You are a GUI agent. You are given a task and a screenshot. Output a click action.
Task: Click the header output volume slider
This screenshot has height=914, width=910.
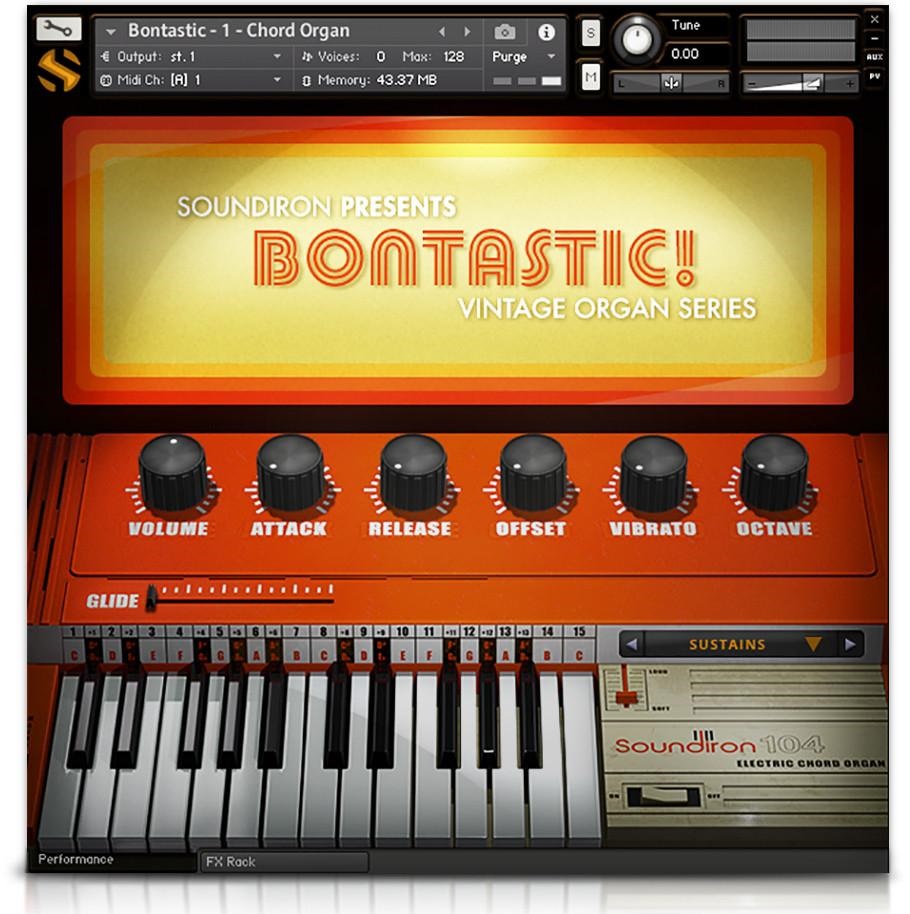point(800,85)
